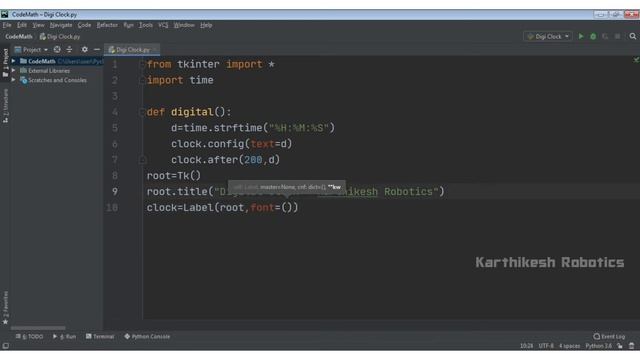Screen dimensions: 640x360
Task: Open the TODO tool window
Action: coord(29,336)
